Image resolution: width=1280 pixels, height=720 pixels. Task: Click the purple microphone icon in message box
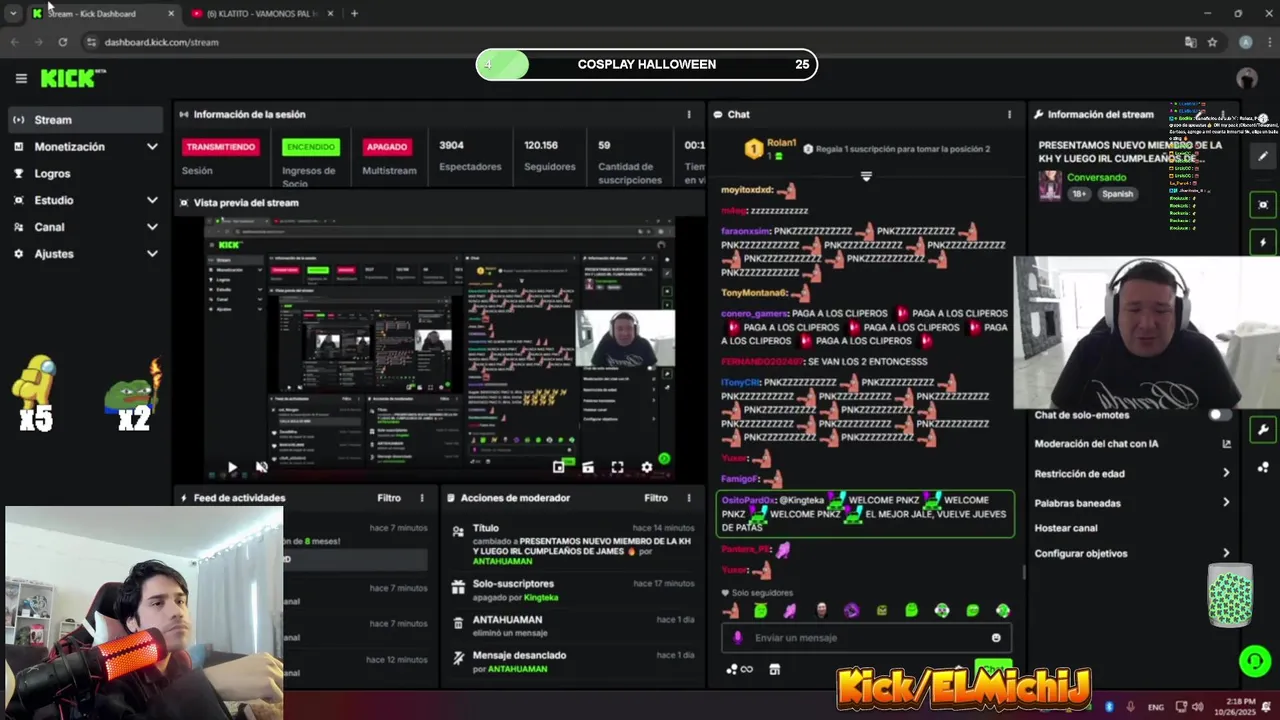(x=738, y=638)
